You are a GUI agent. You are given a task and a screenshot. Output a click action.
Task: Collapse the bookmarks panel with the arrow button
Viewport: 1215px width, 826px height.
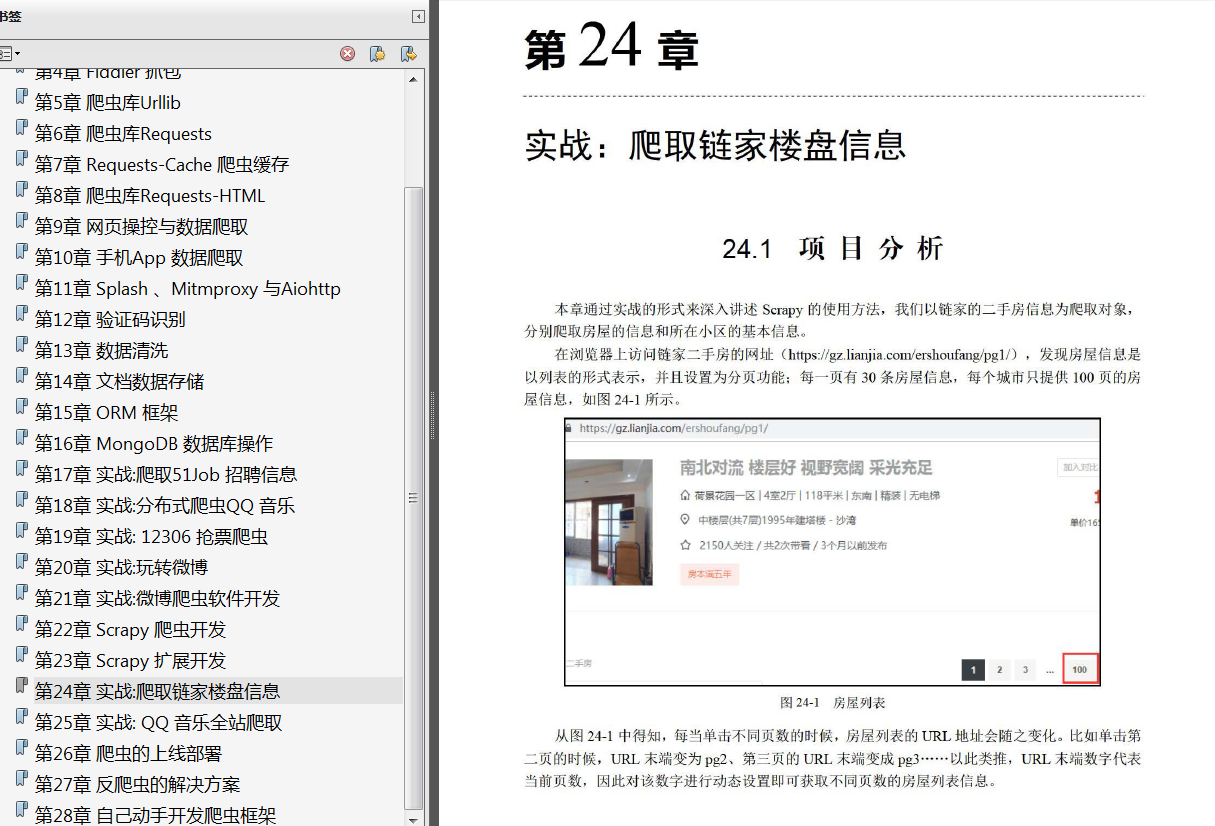point(417,17)
